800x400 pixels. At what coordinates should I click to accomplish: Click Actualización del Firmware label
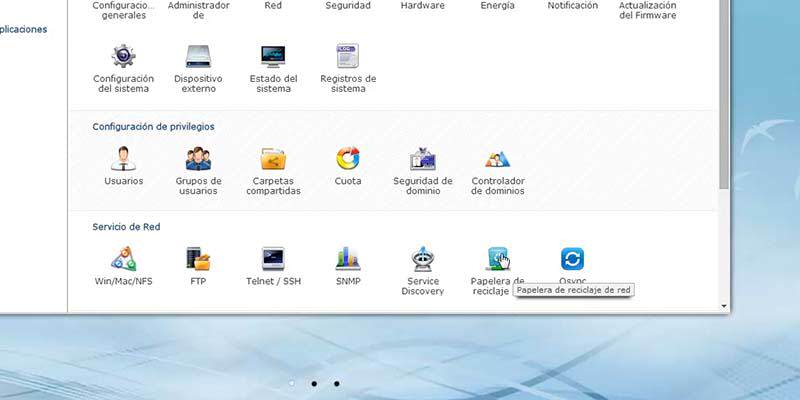click(x=647, y=10)
